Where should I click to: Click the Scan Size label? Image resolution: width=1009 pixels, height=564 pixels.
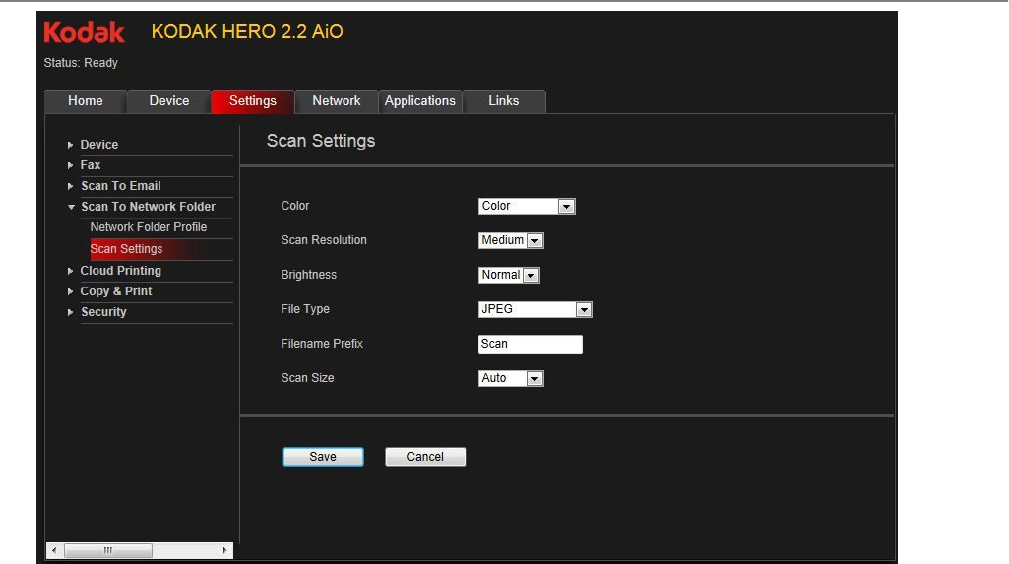pyautogui.click(x=308, y=378)
